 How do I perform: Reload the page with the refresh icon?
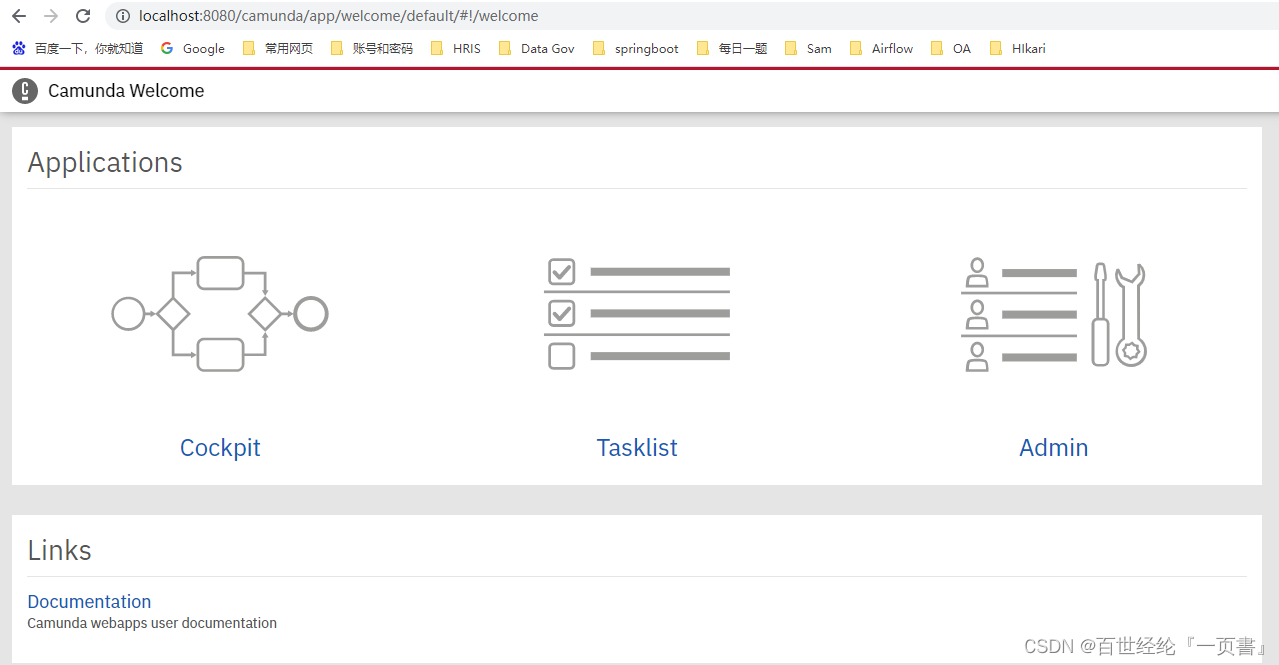pyautogui.click(x=83, y=16)
